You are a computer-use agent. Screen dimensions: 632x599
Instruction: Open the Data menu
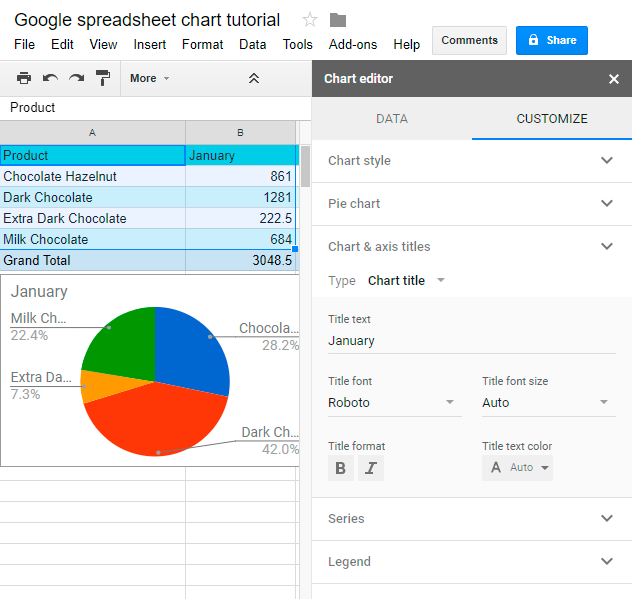point(252,44)
